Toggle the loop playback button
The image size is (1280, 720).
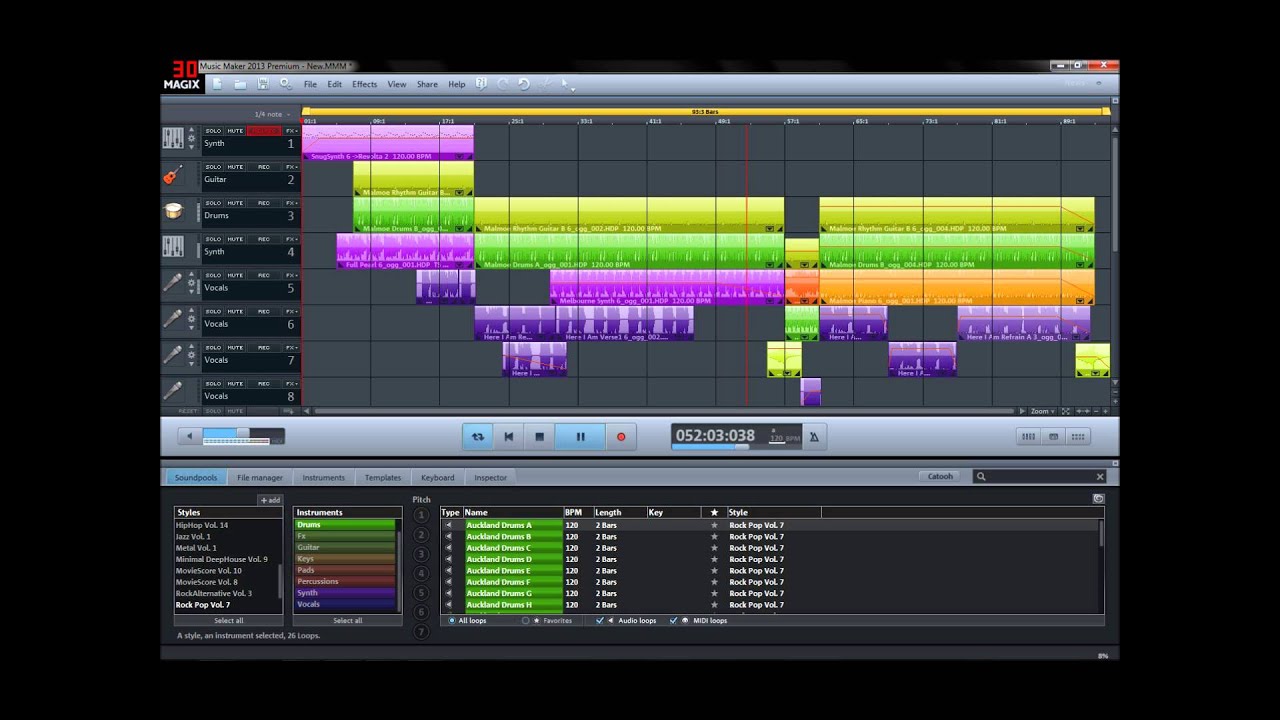[477, 436]
